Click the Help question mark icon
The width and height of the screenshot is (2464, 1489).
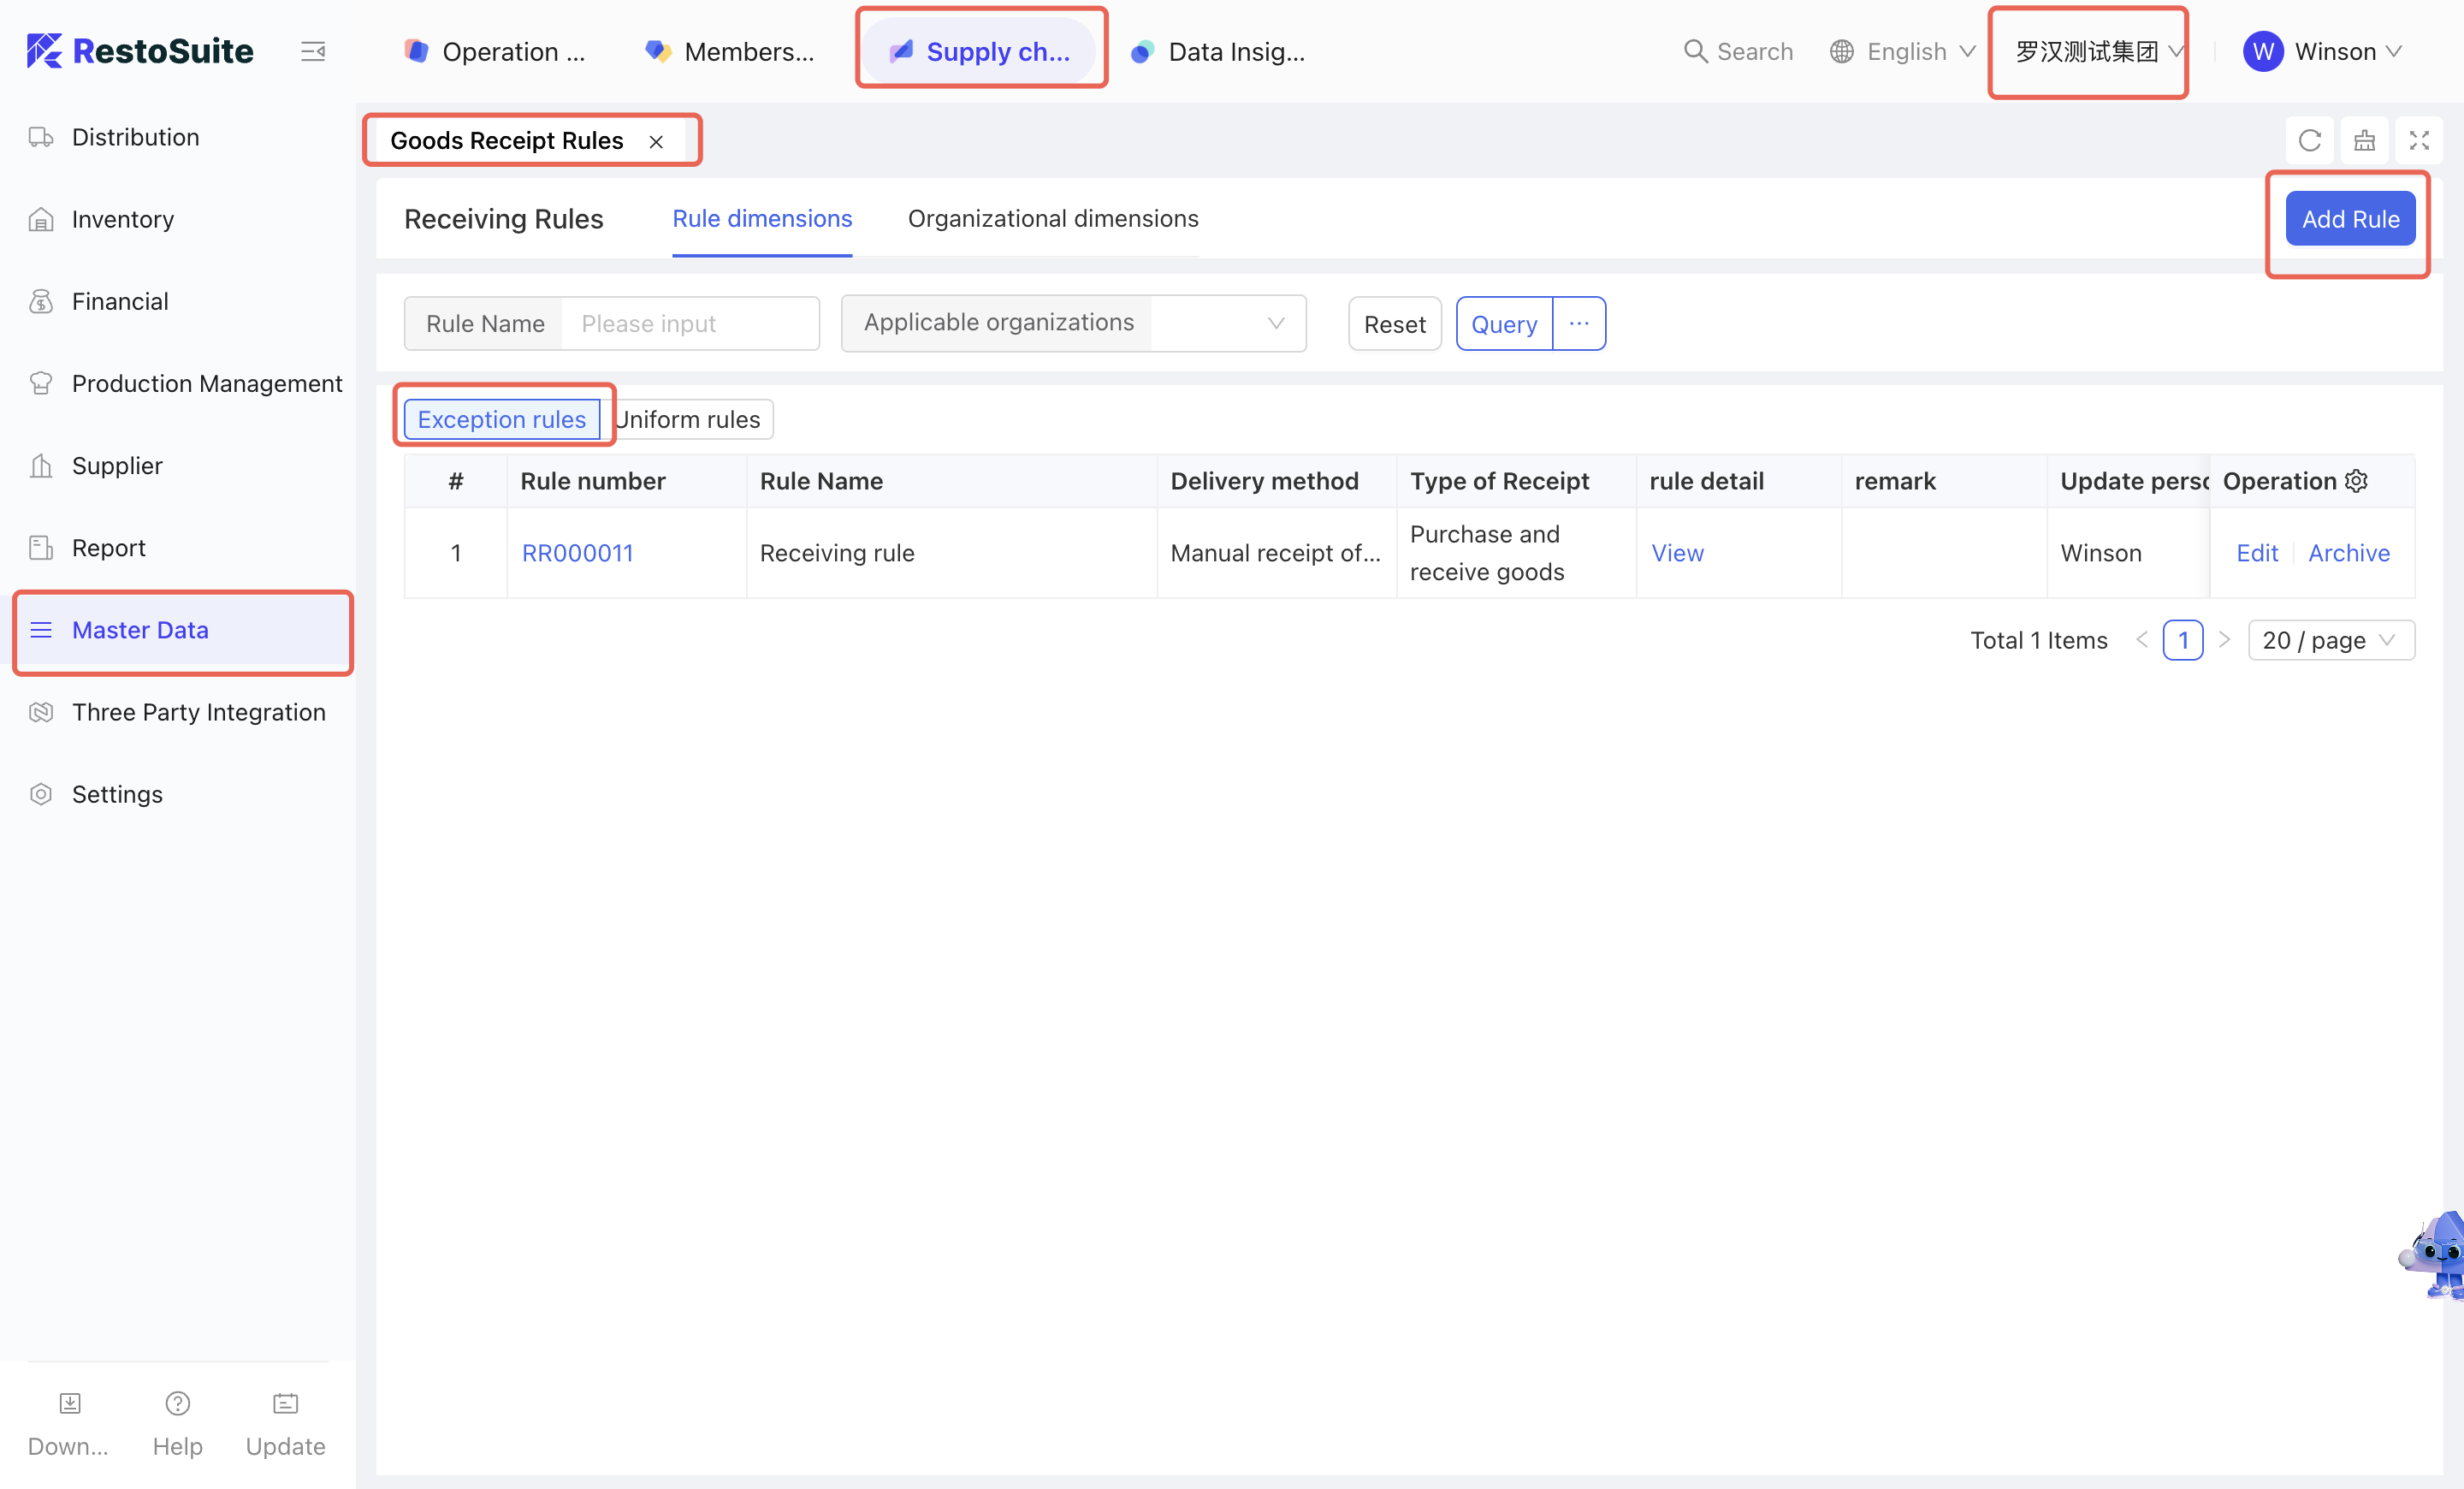(177, 1403)
